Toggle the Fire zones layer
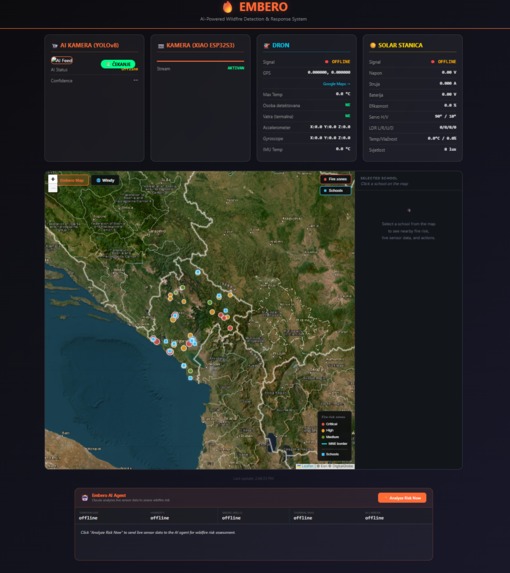Viewport: 510px width, 573px height. point(335,179)
